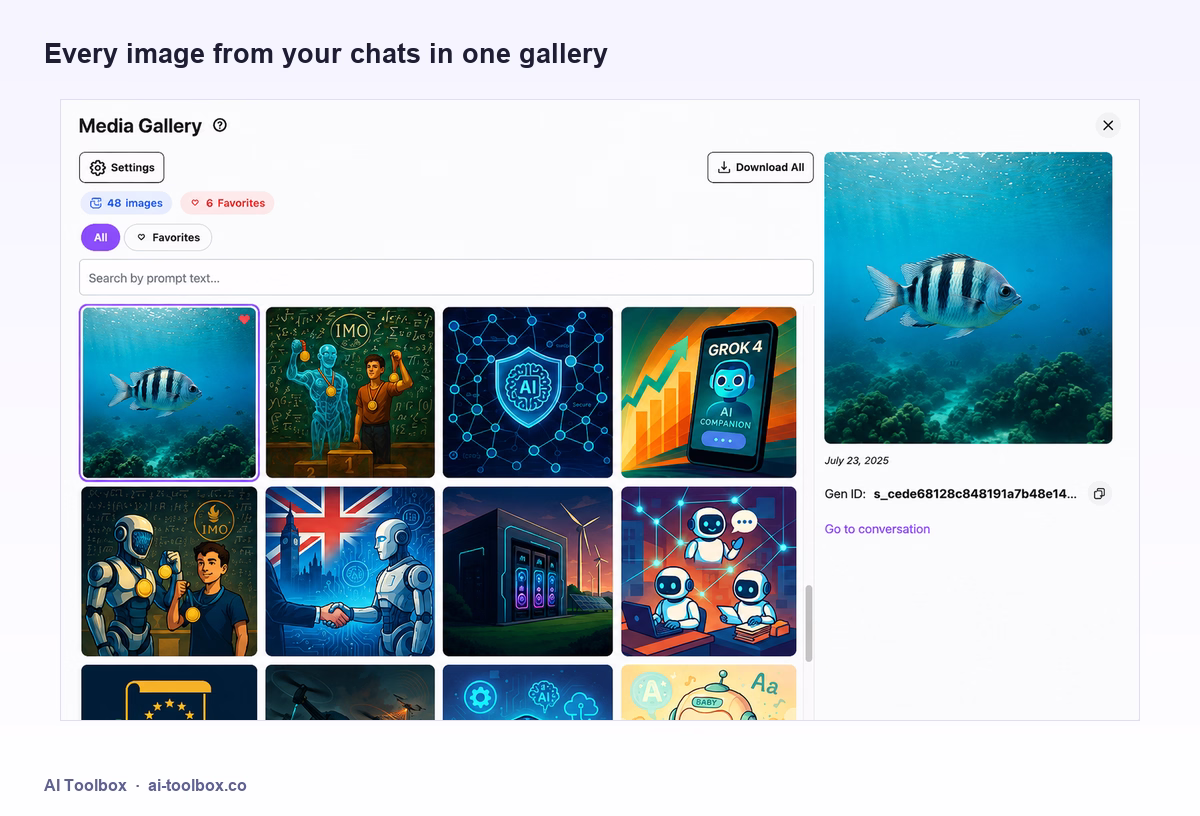Switch to the Favorites filter tab
Image resolution: width=1200 pixels, height=816 pixels.
pos(168,237)
